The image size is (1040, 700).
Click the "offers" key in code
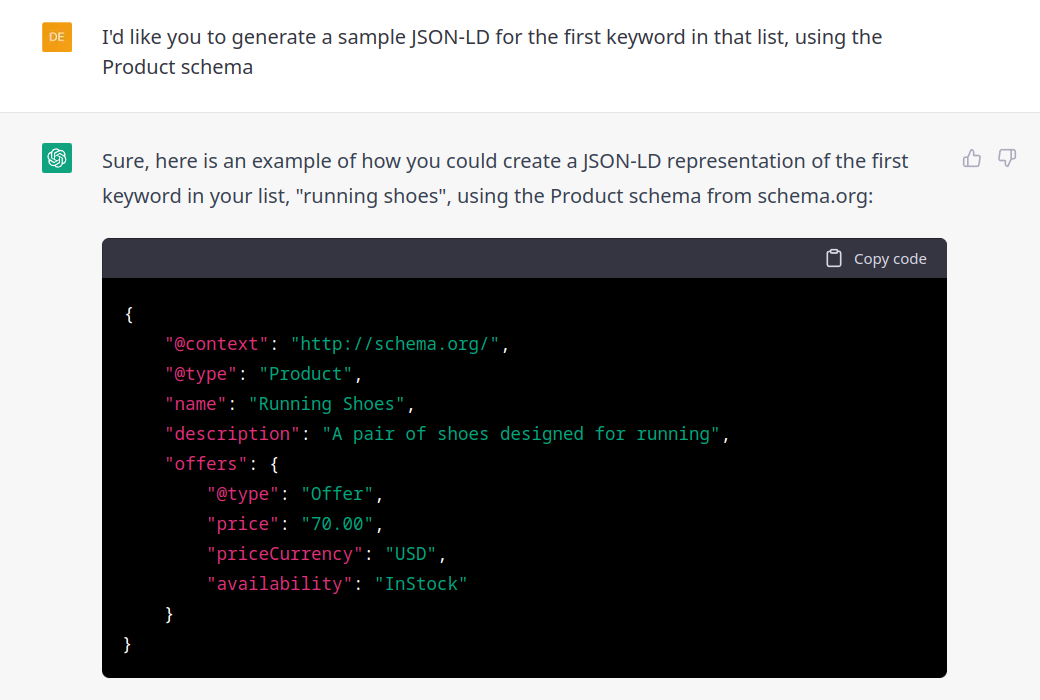pos(206,464)
